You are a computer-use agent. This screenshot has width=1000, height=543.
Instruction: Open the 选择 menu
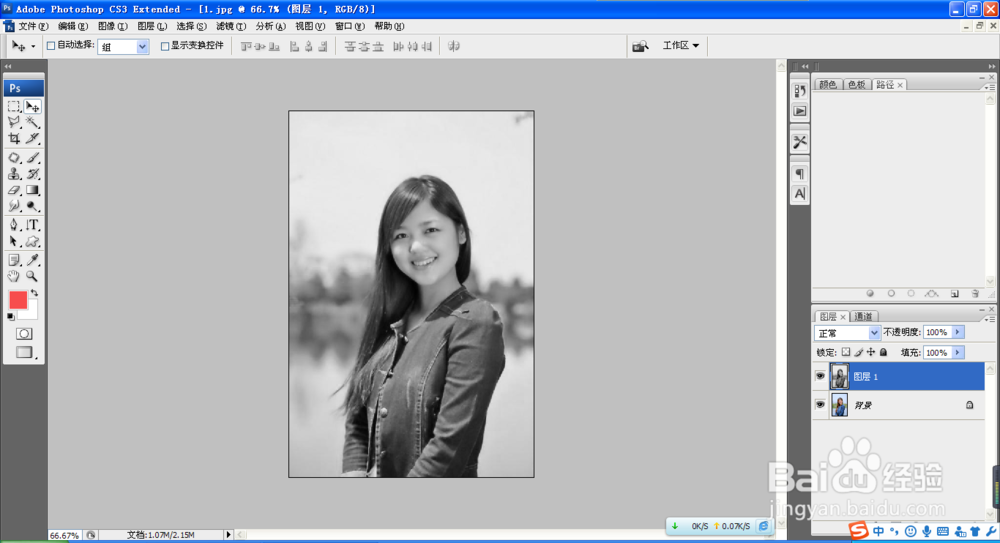tap(191, 26)
